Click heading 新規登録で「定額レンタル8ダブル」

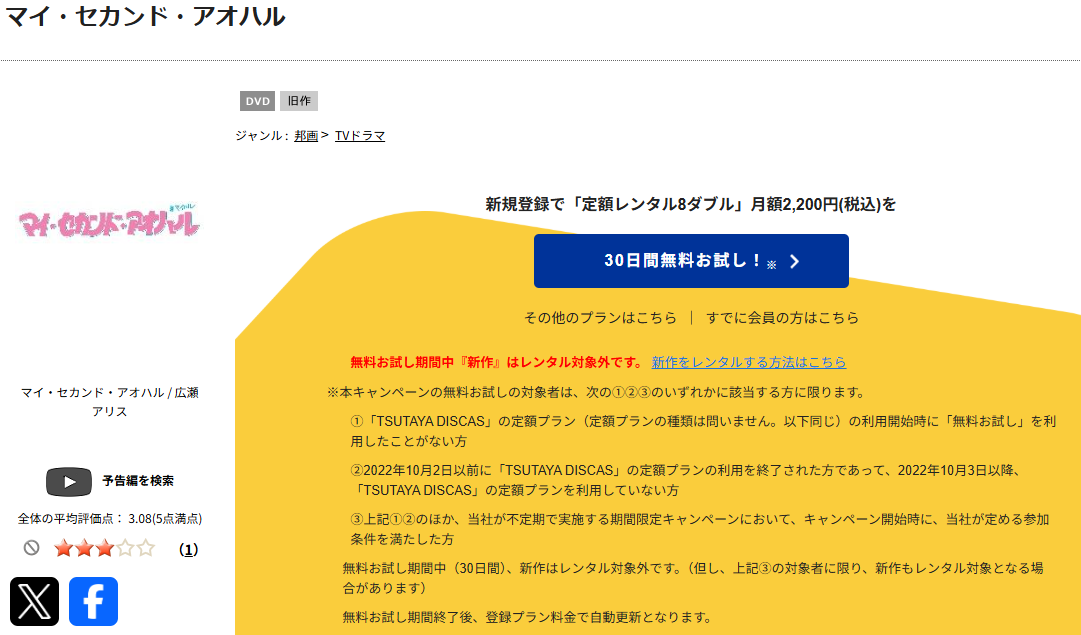coord(691,204)
